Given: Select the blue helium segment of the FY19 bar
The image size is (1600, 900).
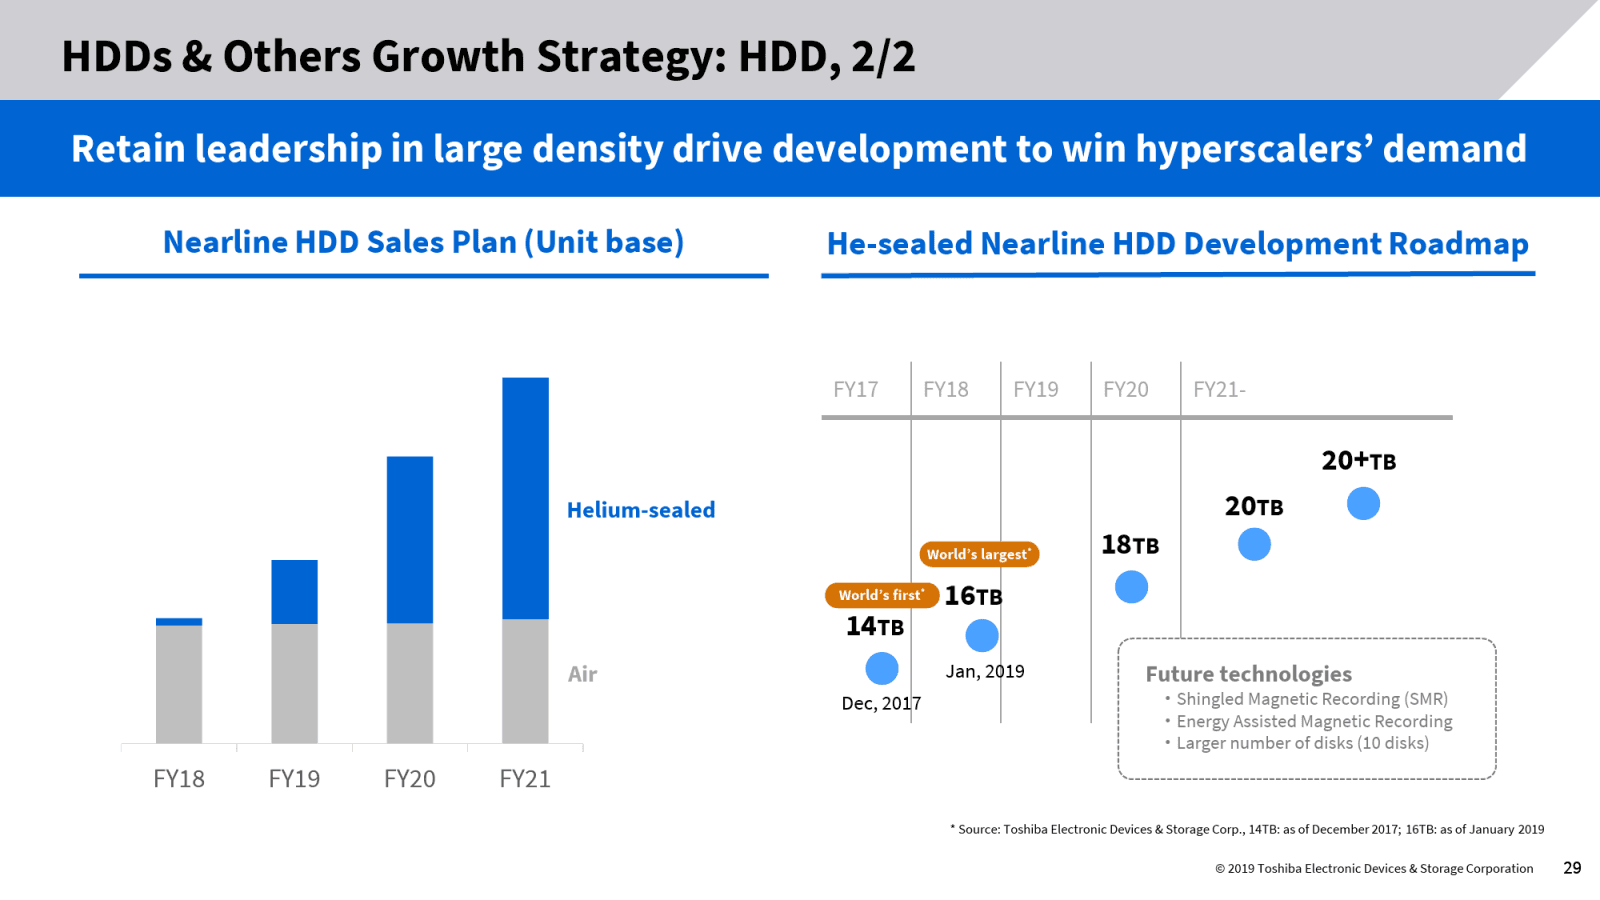Looking at the screenshot, I should (294, 592).
